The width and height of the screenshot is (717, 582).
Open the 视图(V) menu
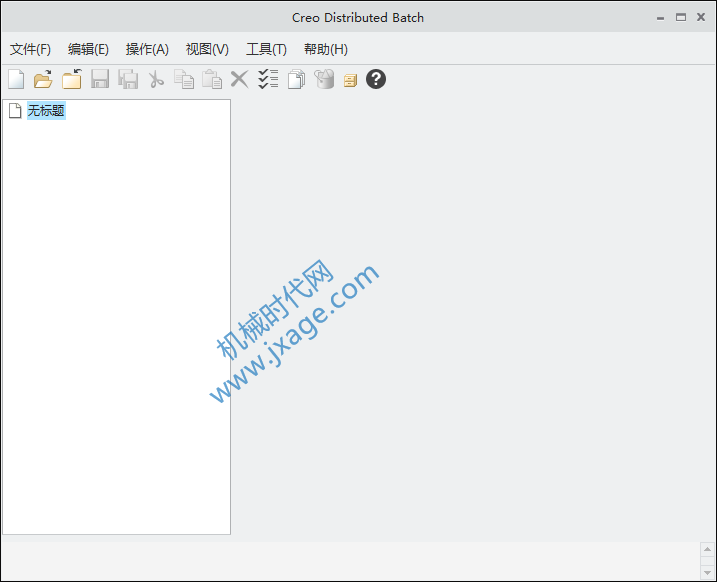(x=207, y=49)
